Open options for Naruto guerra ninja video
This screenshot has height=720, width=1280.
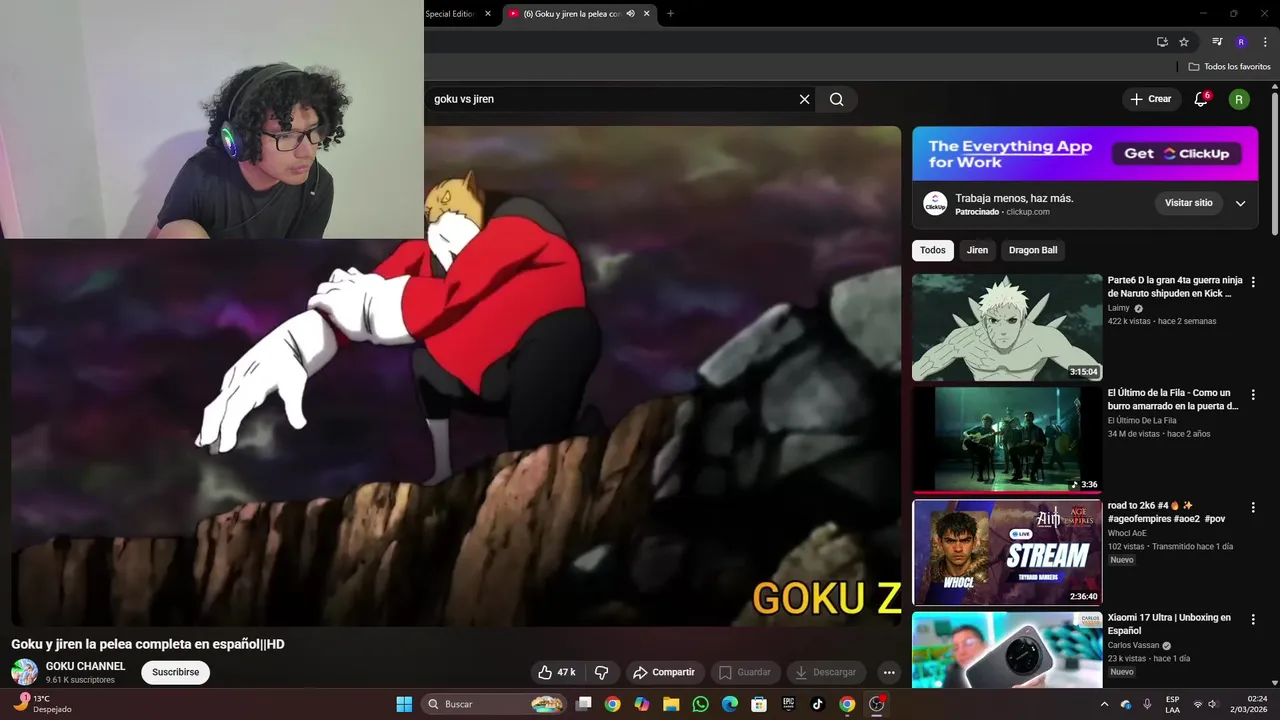pos(1253,282)
